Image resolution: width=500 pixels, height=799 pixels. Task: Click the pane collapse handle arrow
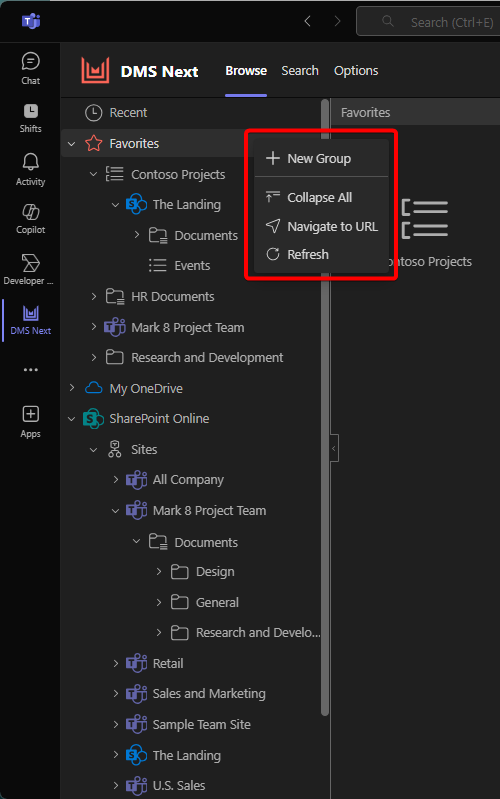click(x=334, y=448)
